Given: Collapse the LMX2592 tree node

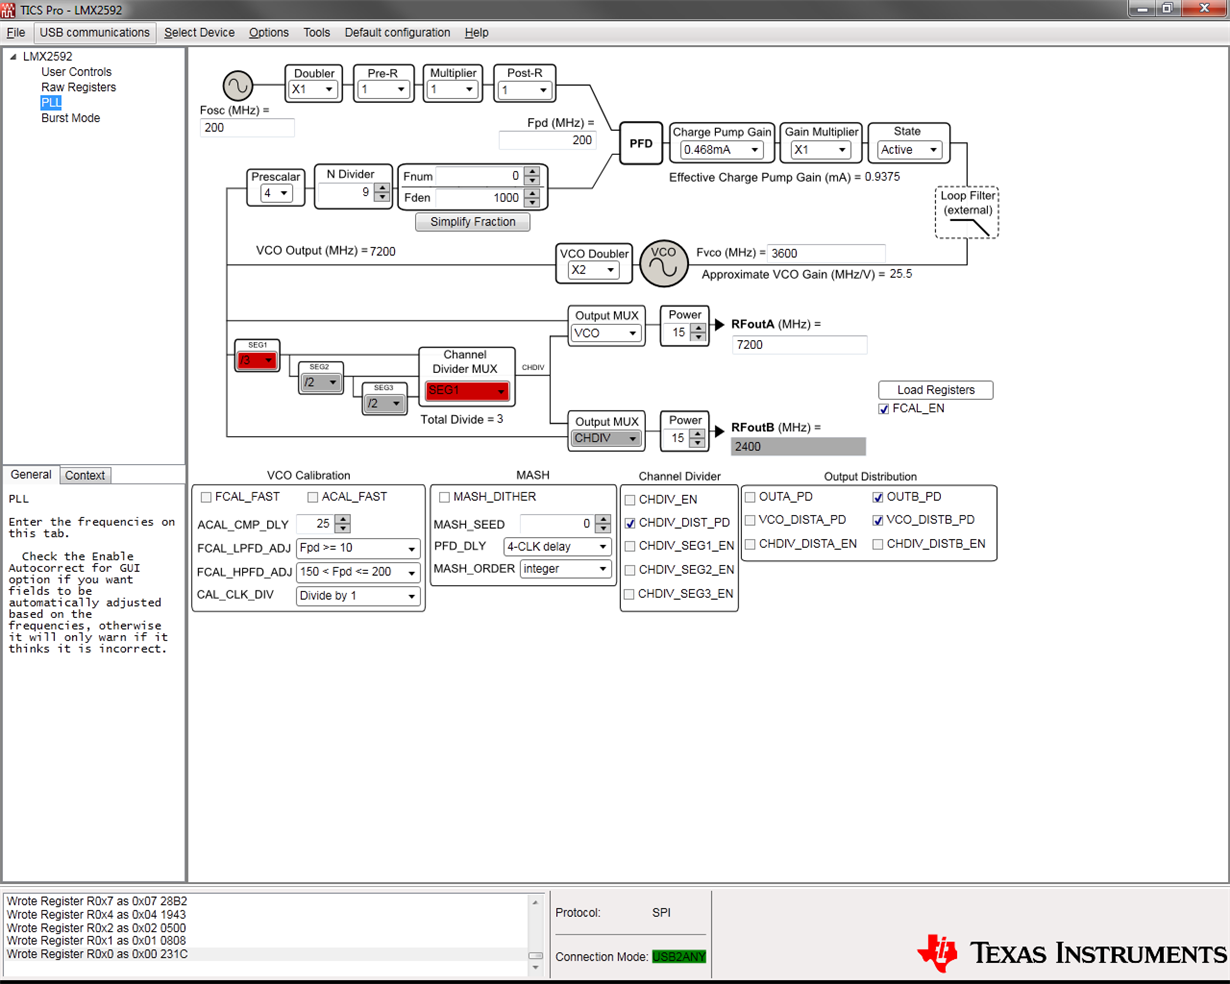Looking at the screenshot, I should [13, 57].
